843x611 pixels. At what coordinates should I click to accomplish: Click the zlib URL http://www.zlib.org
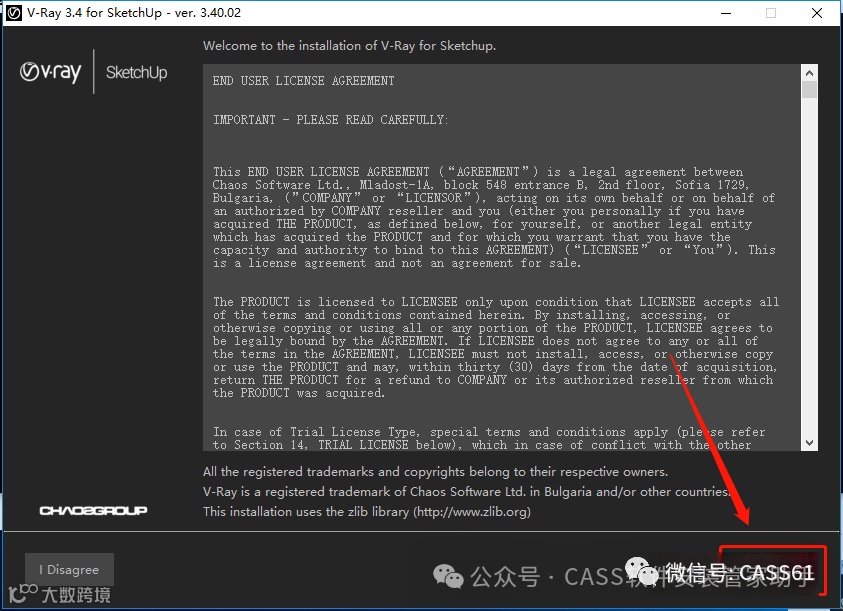(x=473, y=511)
